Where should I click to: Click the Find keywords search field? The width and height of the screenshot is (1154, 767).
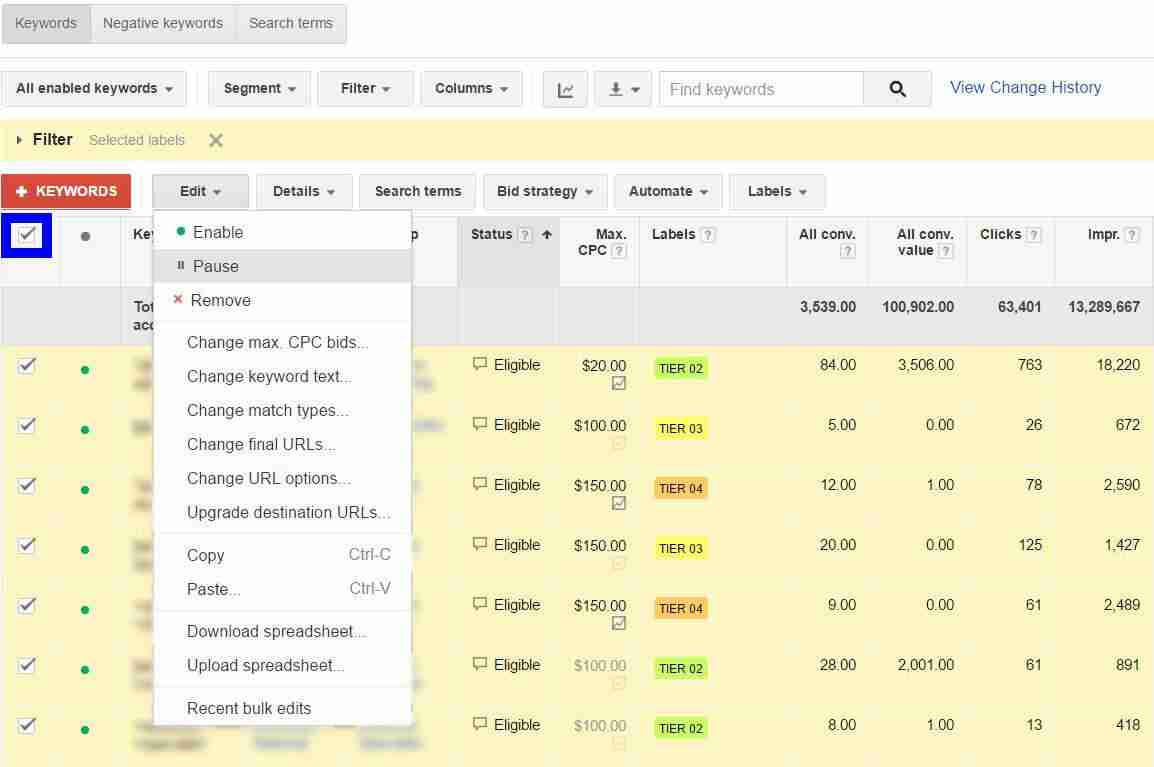pyautogui.click(x=760, y=89)
